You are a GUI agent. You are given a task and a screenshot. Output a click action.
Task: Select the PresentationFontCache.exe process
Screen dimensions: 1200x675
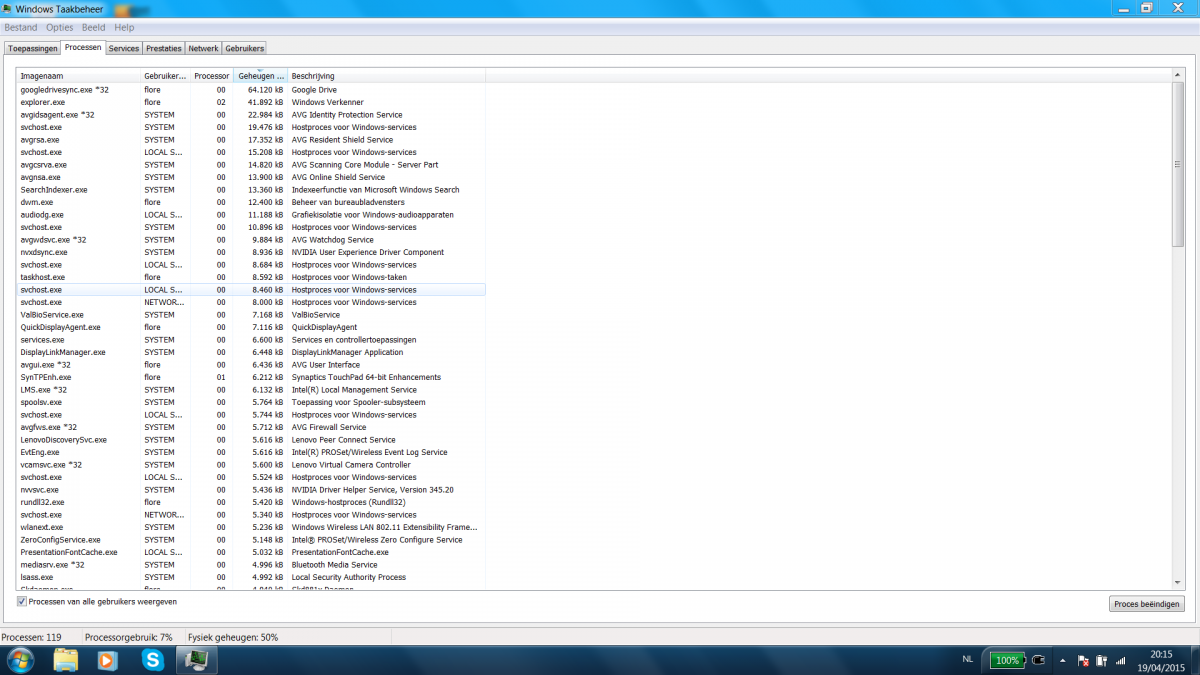(x=251, y=552)
